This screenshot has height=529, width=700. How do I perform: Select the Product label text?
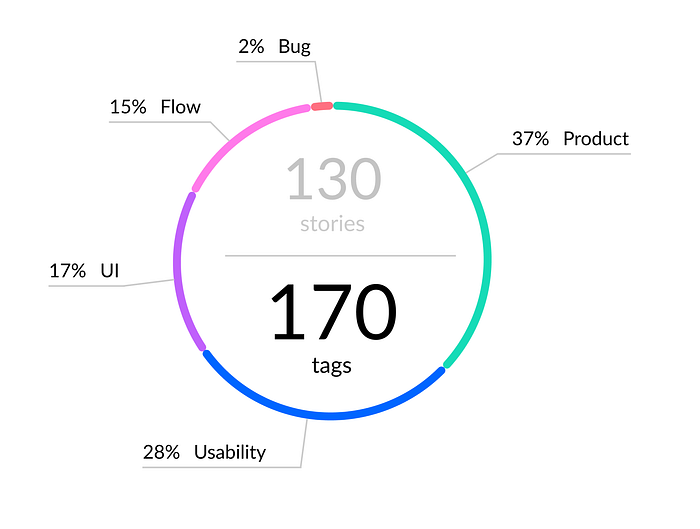(596, 139)
